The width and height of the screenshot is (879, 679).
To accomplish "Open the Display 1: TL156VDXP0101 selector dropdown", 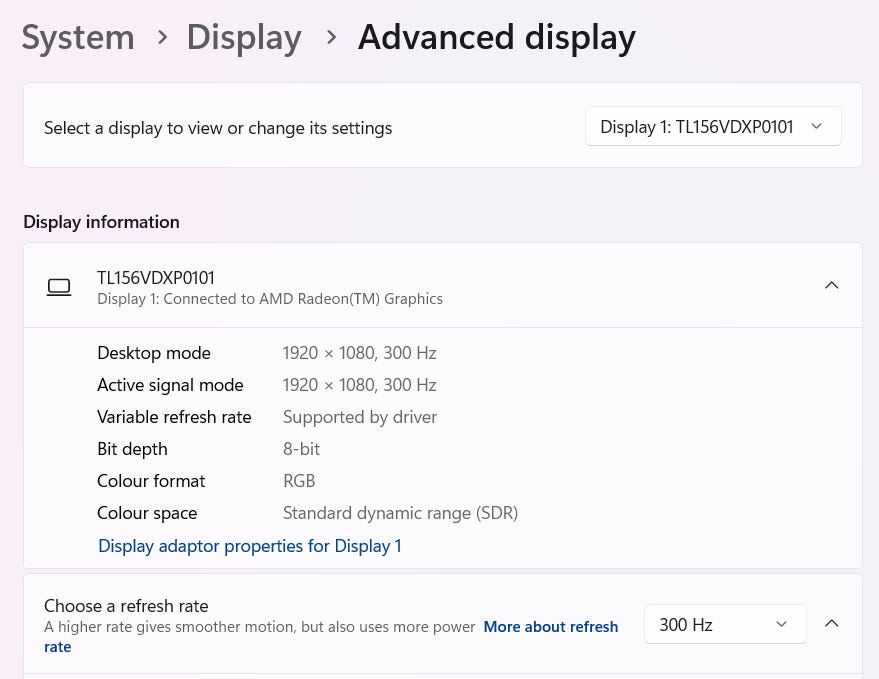I will click(712, 127).
